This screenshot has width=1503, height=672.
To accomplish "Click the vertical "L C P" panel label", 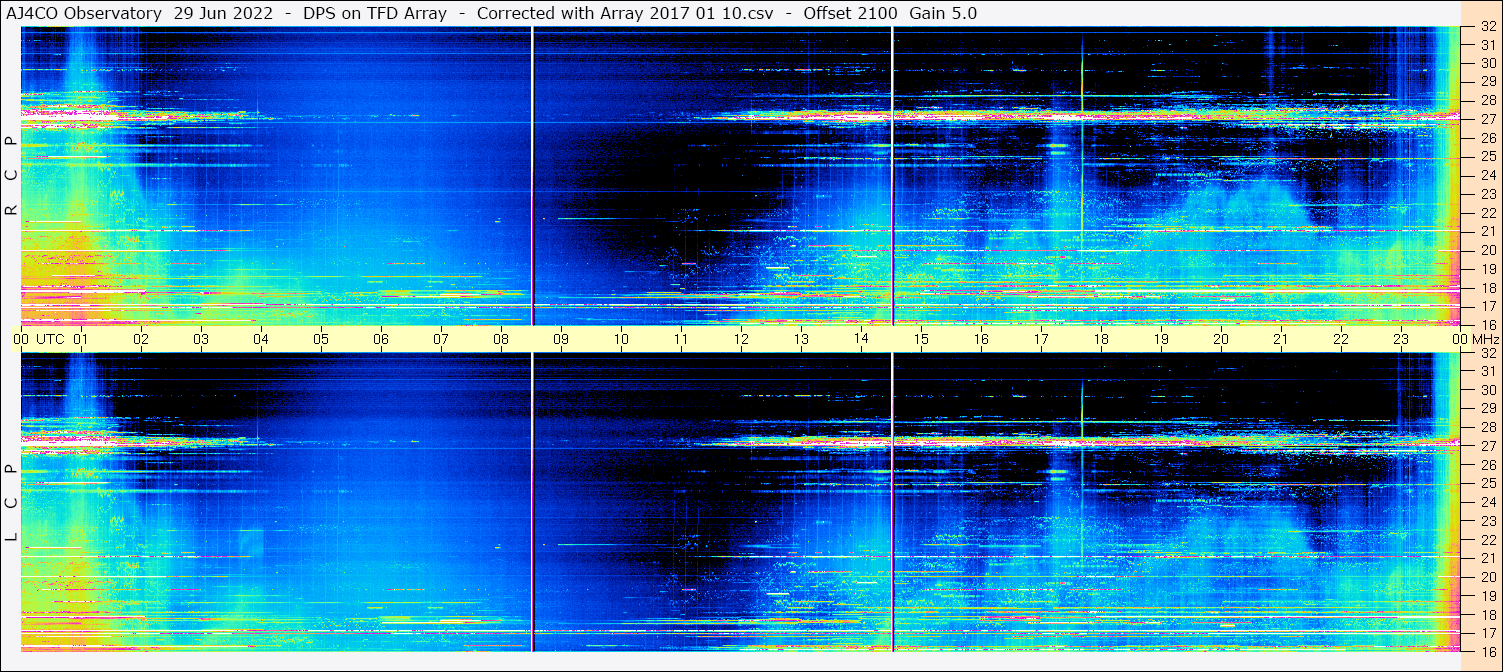I will pos(11,503).
